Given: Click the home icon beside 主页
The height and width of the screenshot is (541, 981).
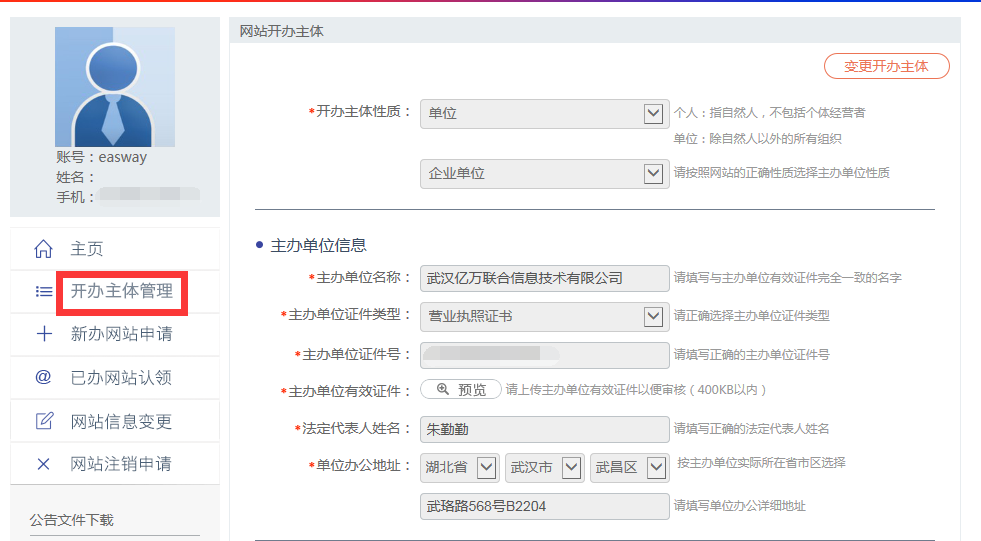Looking at the screenshot, I should click(43, 249).
